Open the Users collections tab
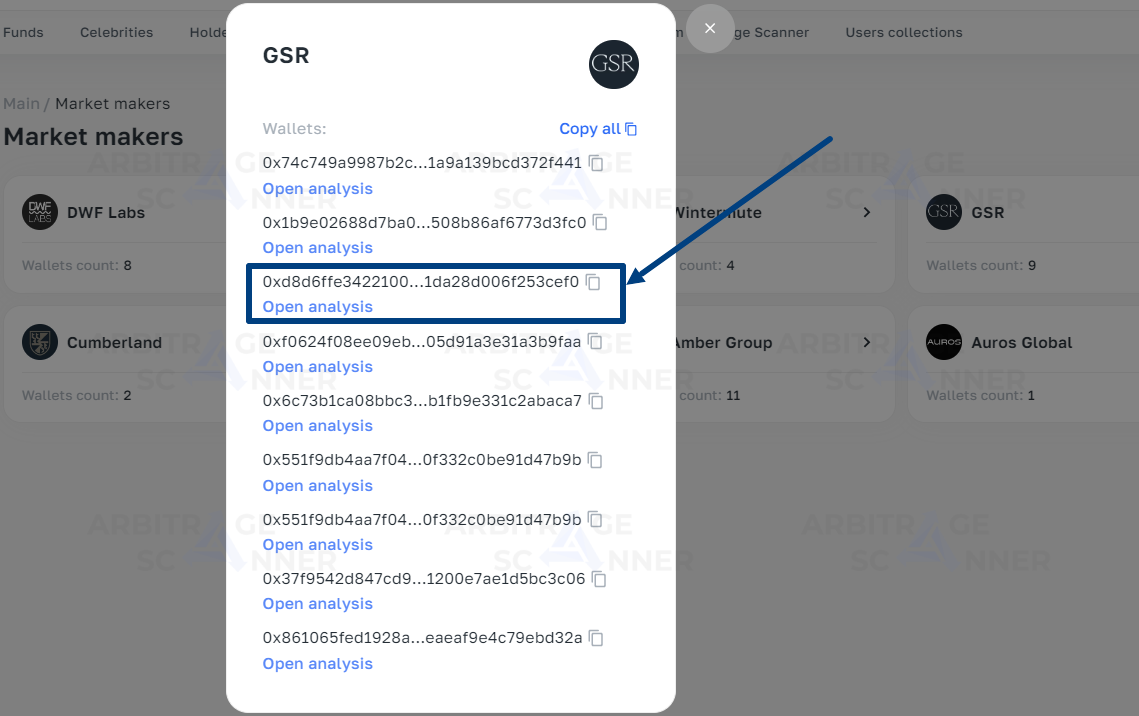 tap(904, 33)
